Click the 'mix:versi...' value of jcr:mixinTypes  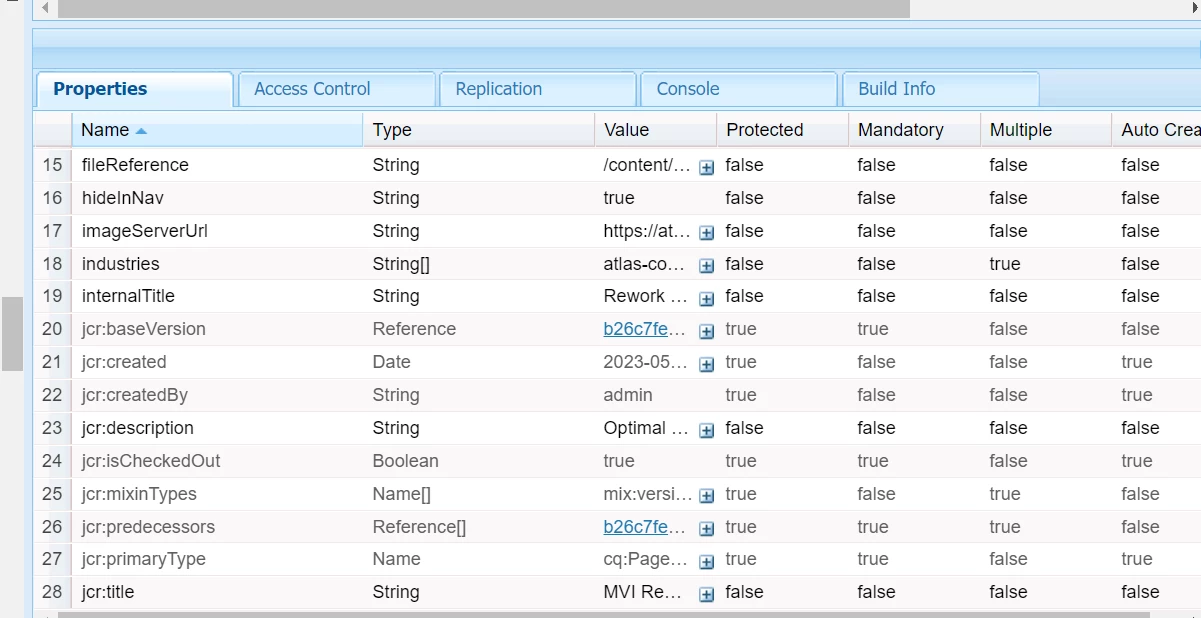647,494
